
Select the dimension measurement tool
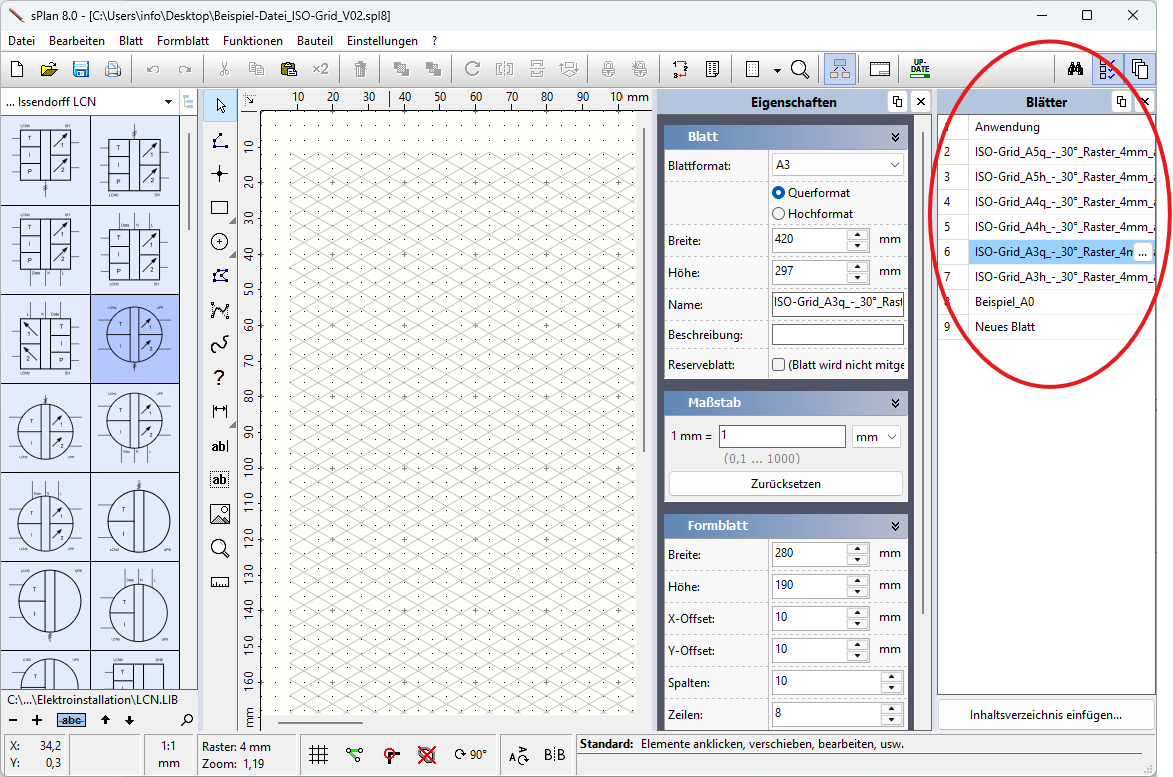click(x=220, y=411)
